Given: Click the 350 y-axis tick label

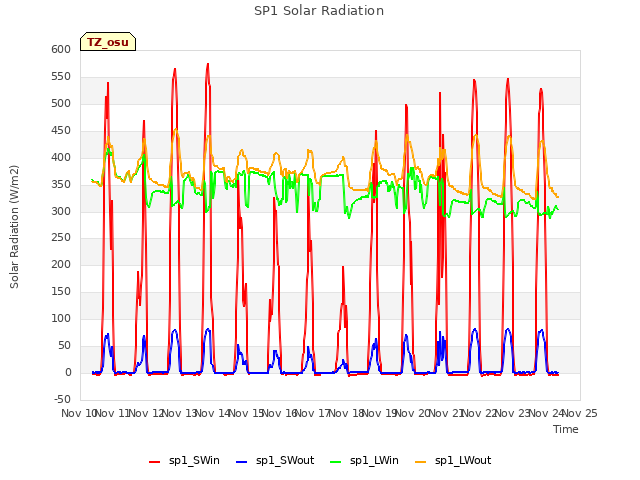Looking at the screenshot, I should point(61,184).
